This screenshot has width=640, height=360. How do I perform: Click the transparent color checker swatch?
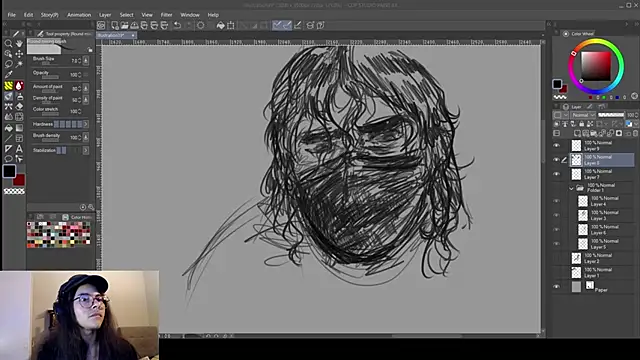[x=14, y=191]
